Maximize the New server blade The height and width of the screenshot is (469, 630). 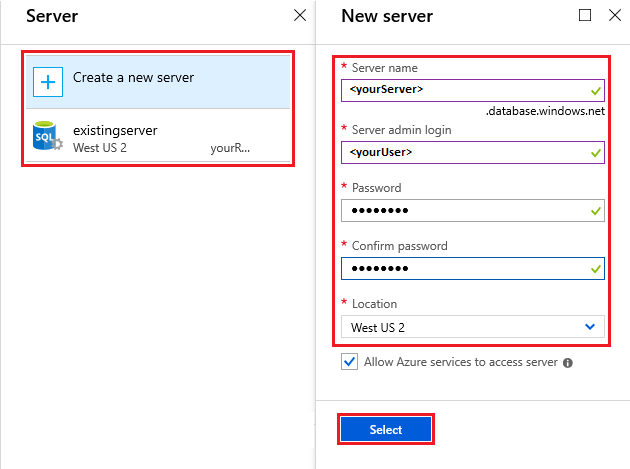[585, 15]
